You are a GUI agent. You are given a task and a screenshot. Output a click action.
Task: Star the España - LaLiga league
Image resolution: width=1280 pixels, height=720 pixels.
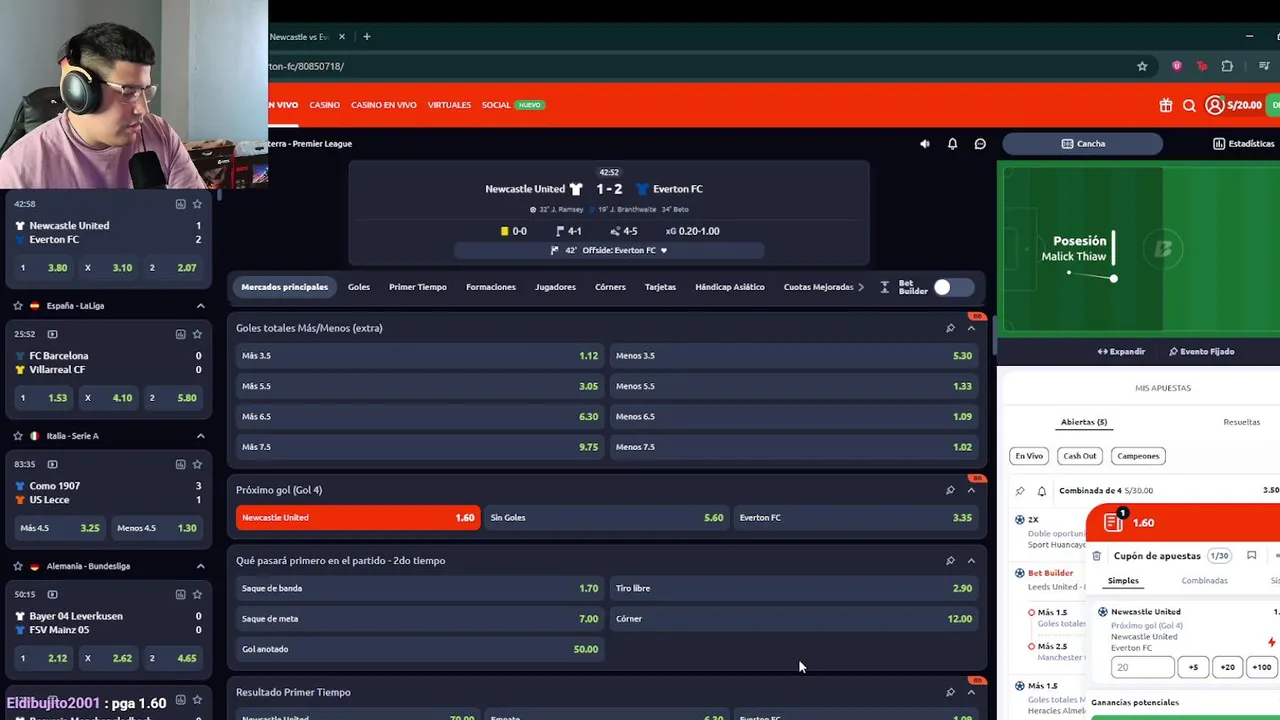18,306
